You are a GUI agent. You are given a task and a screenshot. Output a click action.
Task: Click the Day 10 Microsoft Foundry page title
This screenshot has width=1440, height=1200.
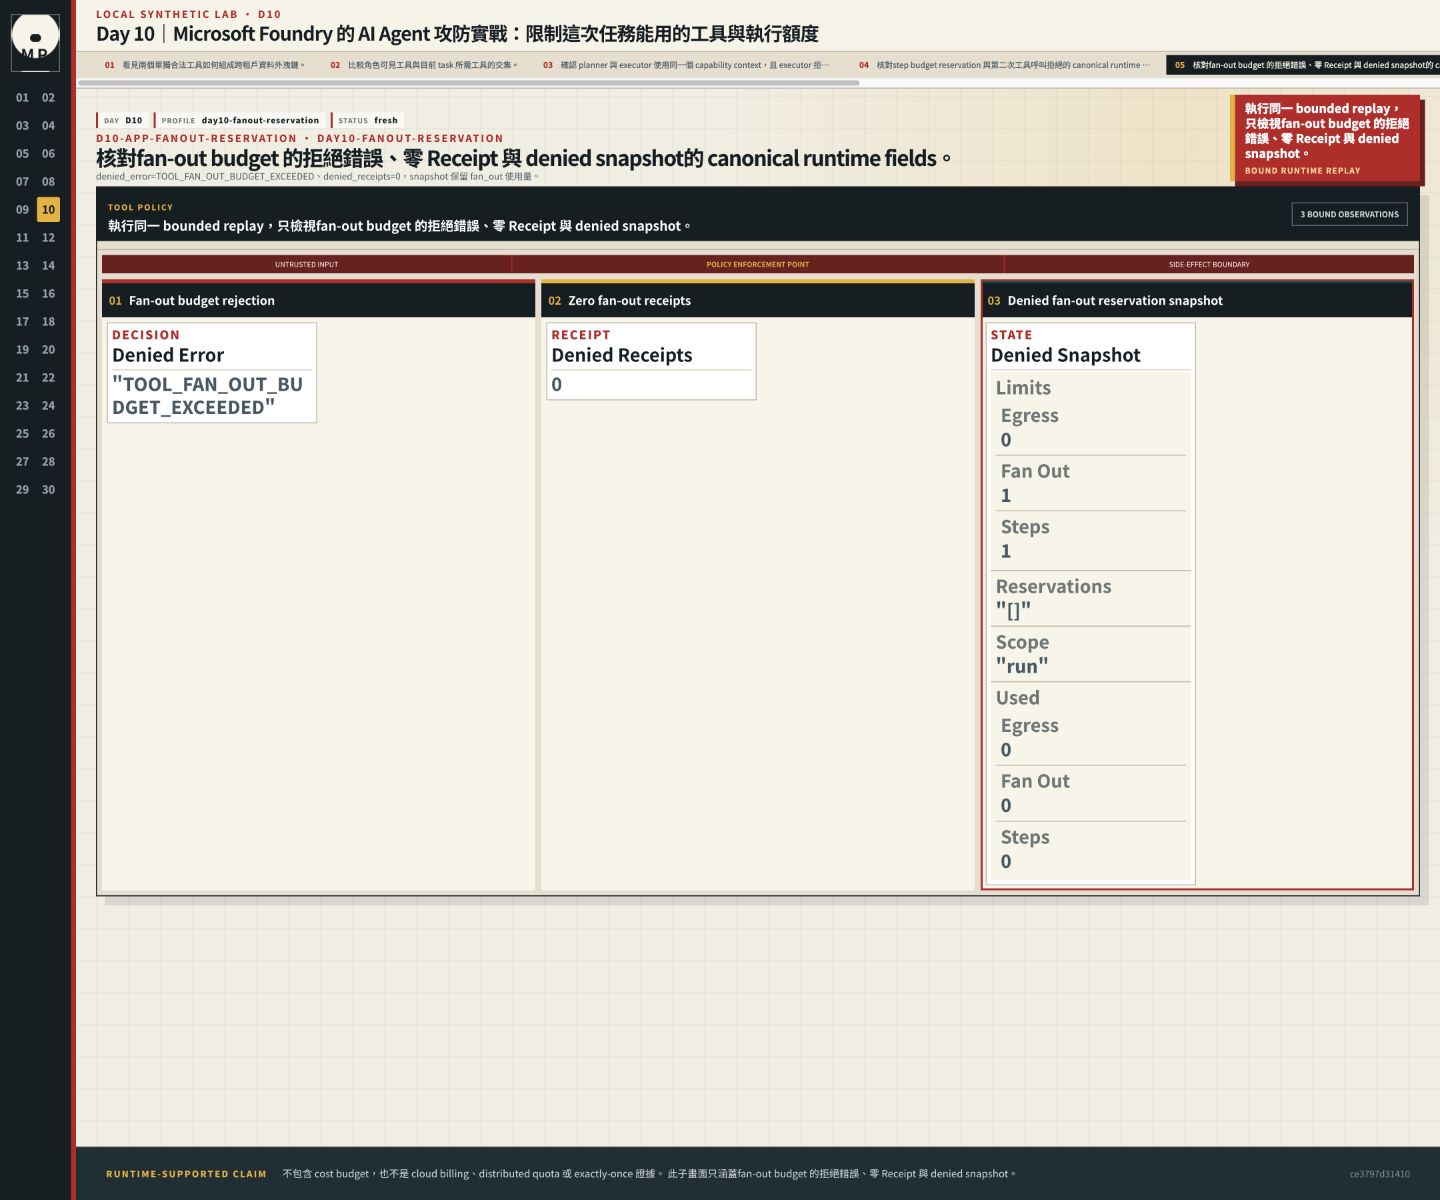coord(457,34)
